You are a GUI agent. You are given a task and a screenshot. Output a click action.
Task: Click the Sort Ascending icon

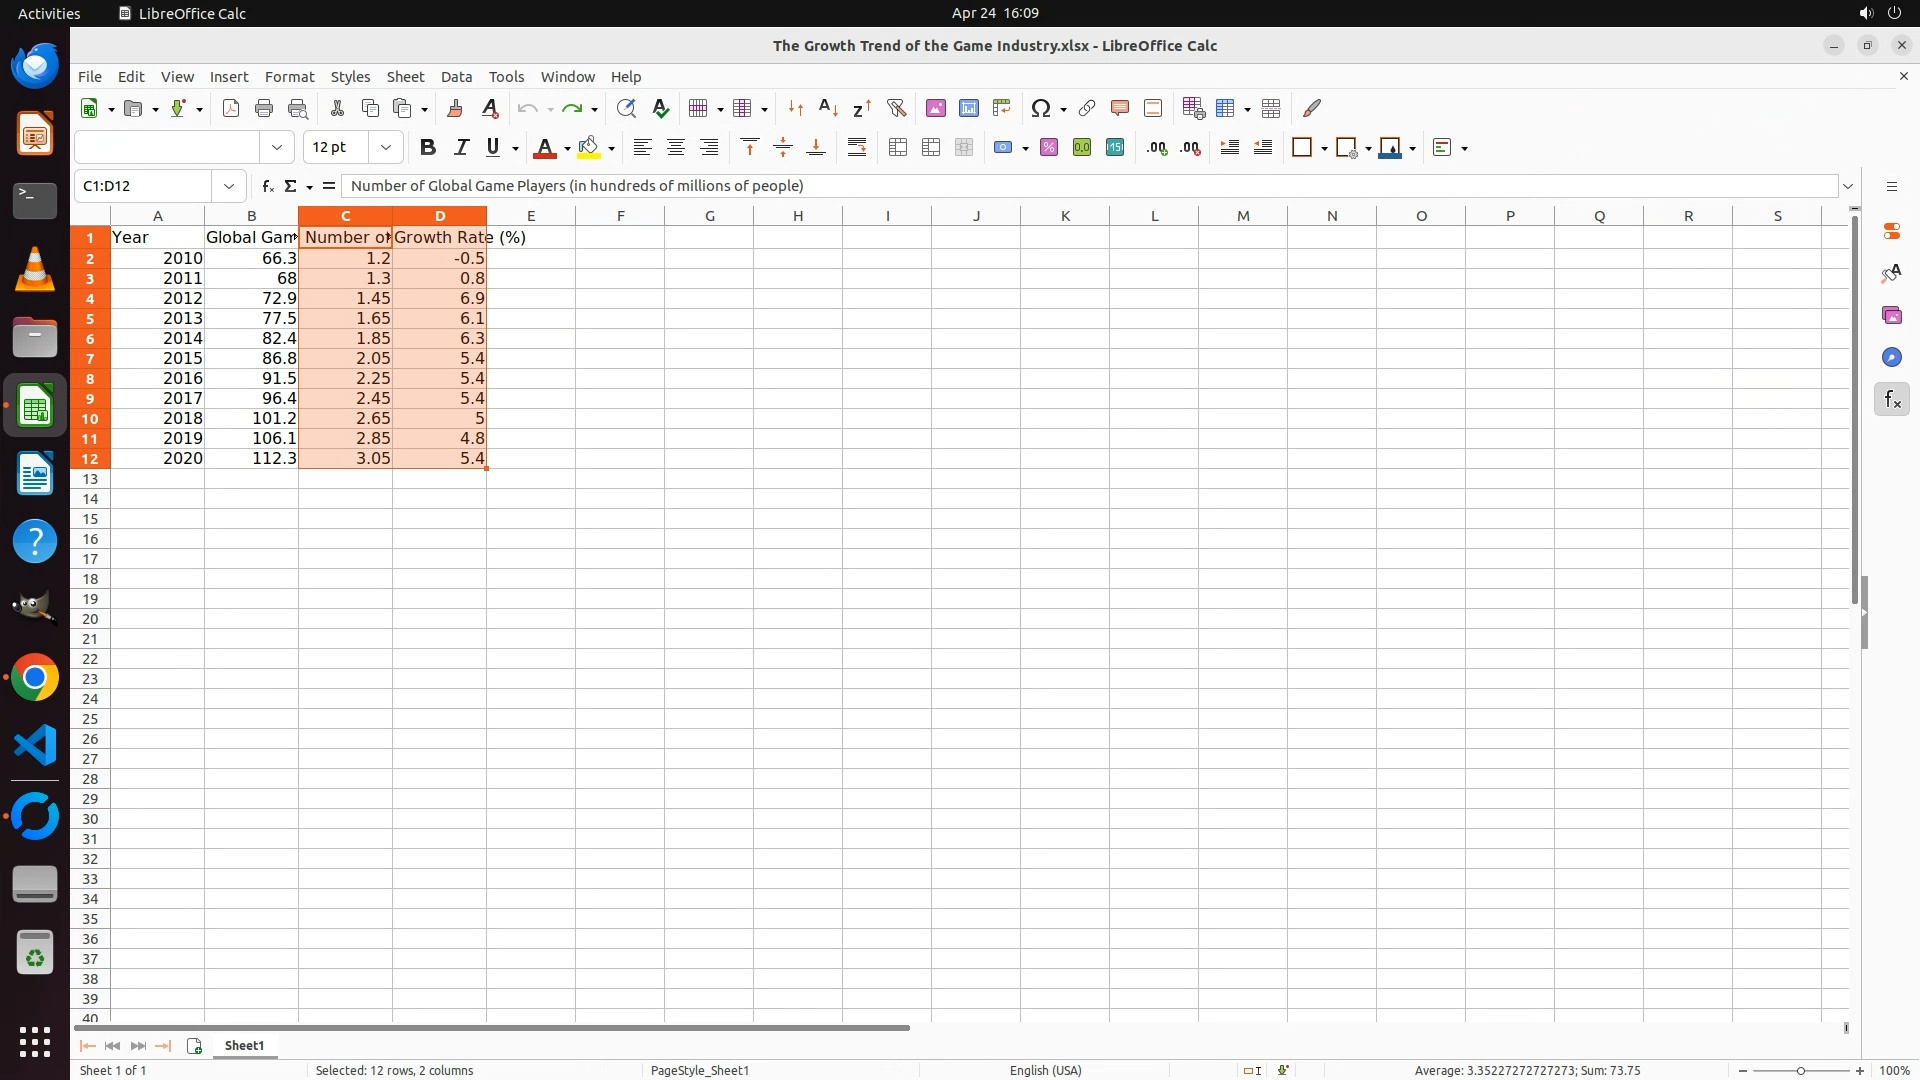(828, 108)
